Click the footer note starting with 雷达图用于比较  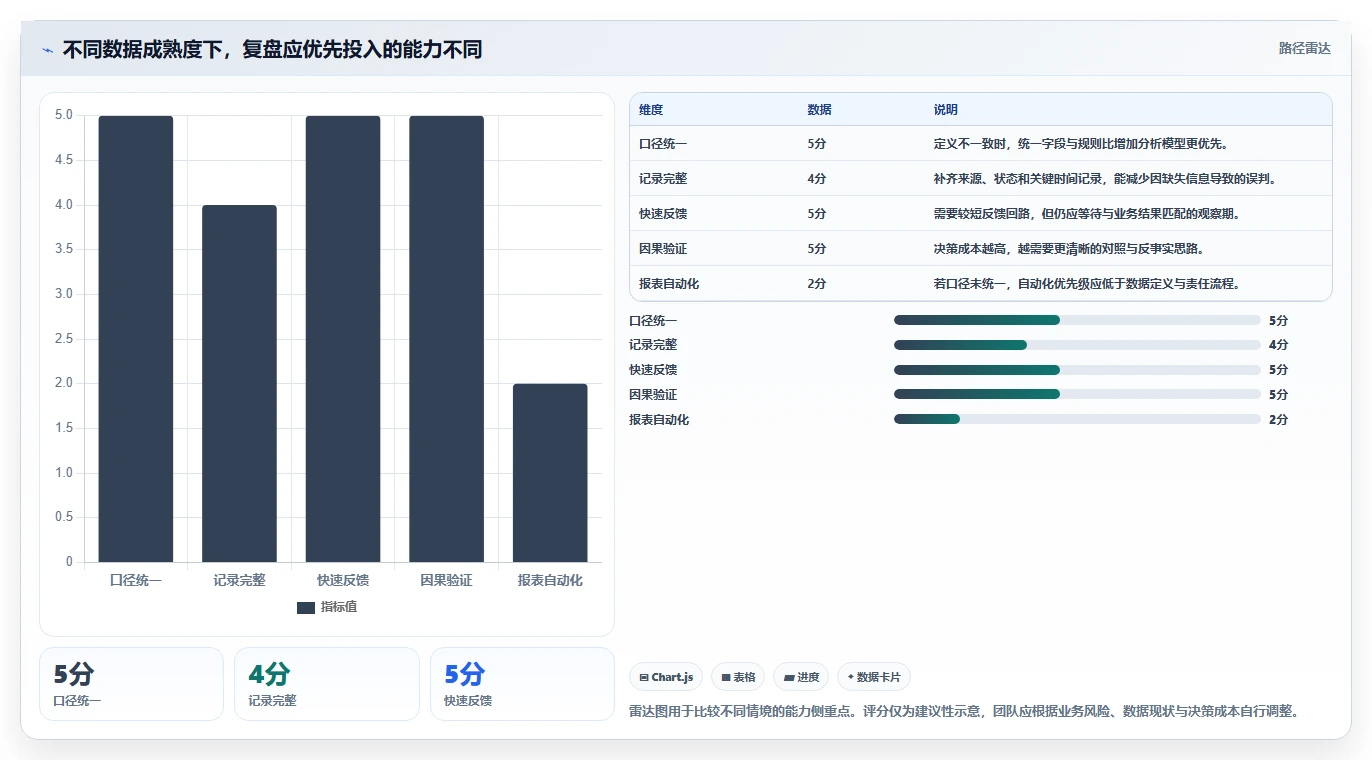click(964, 712)
